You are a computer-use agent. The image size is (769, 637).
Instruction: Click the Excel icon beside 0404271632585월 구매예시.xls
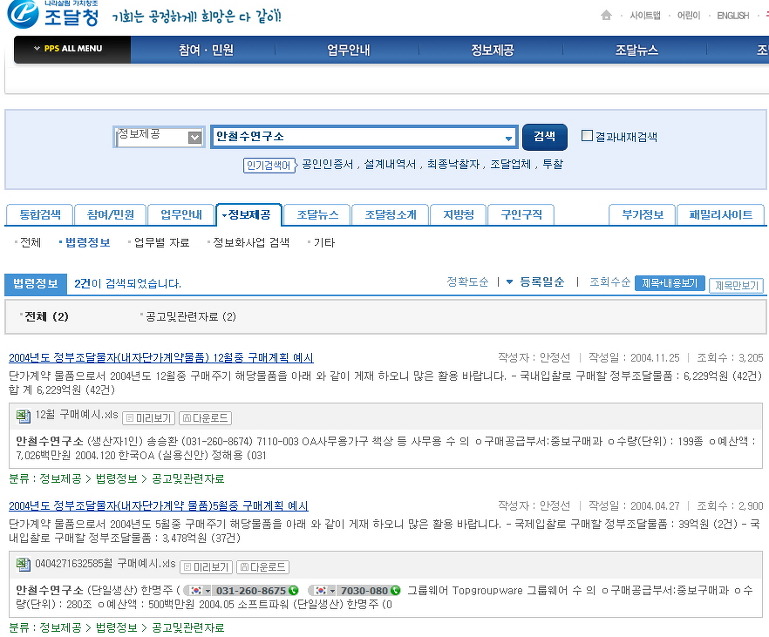25,566
